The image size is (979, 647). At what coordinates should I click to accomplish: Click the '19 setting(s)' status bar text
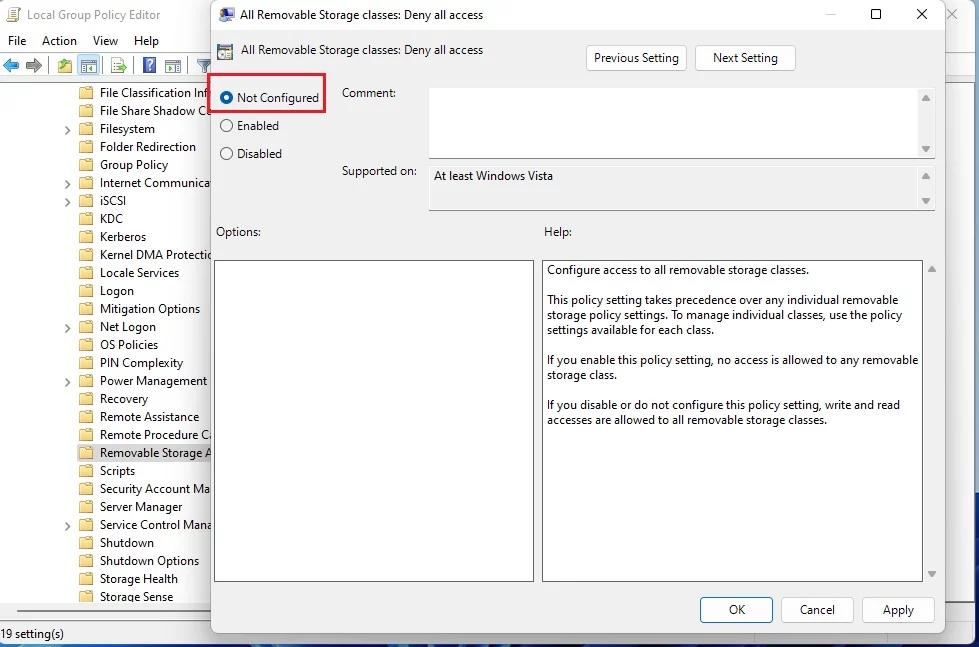click(32, 634)
